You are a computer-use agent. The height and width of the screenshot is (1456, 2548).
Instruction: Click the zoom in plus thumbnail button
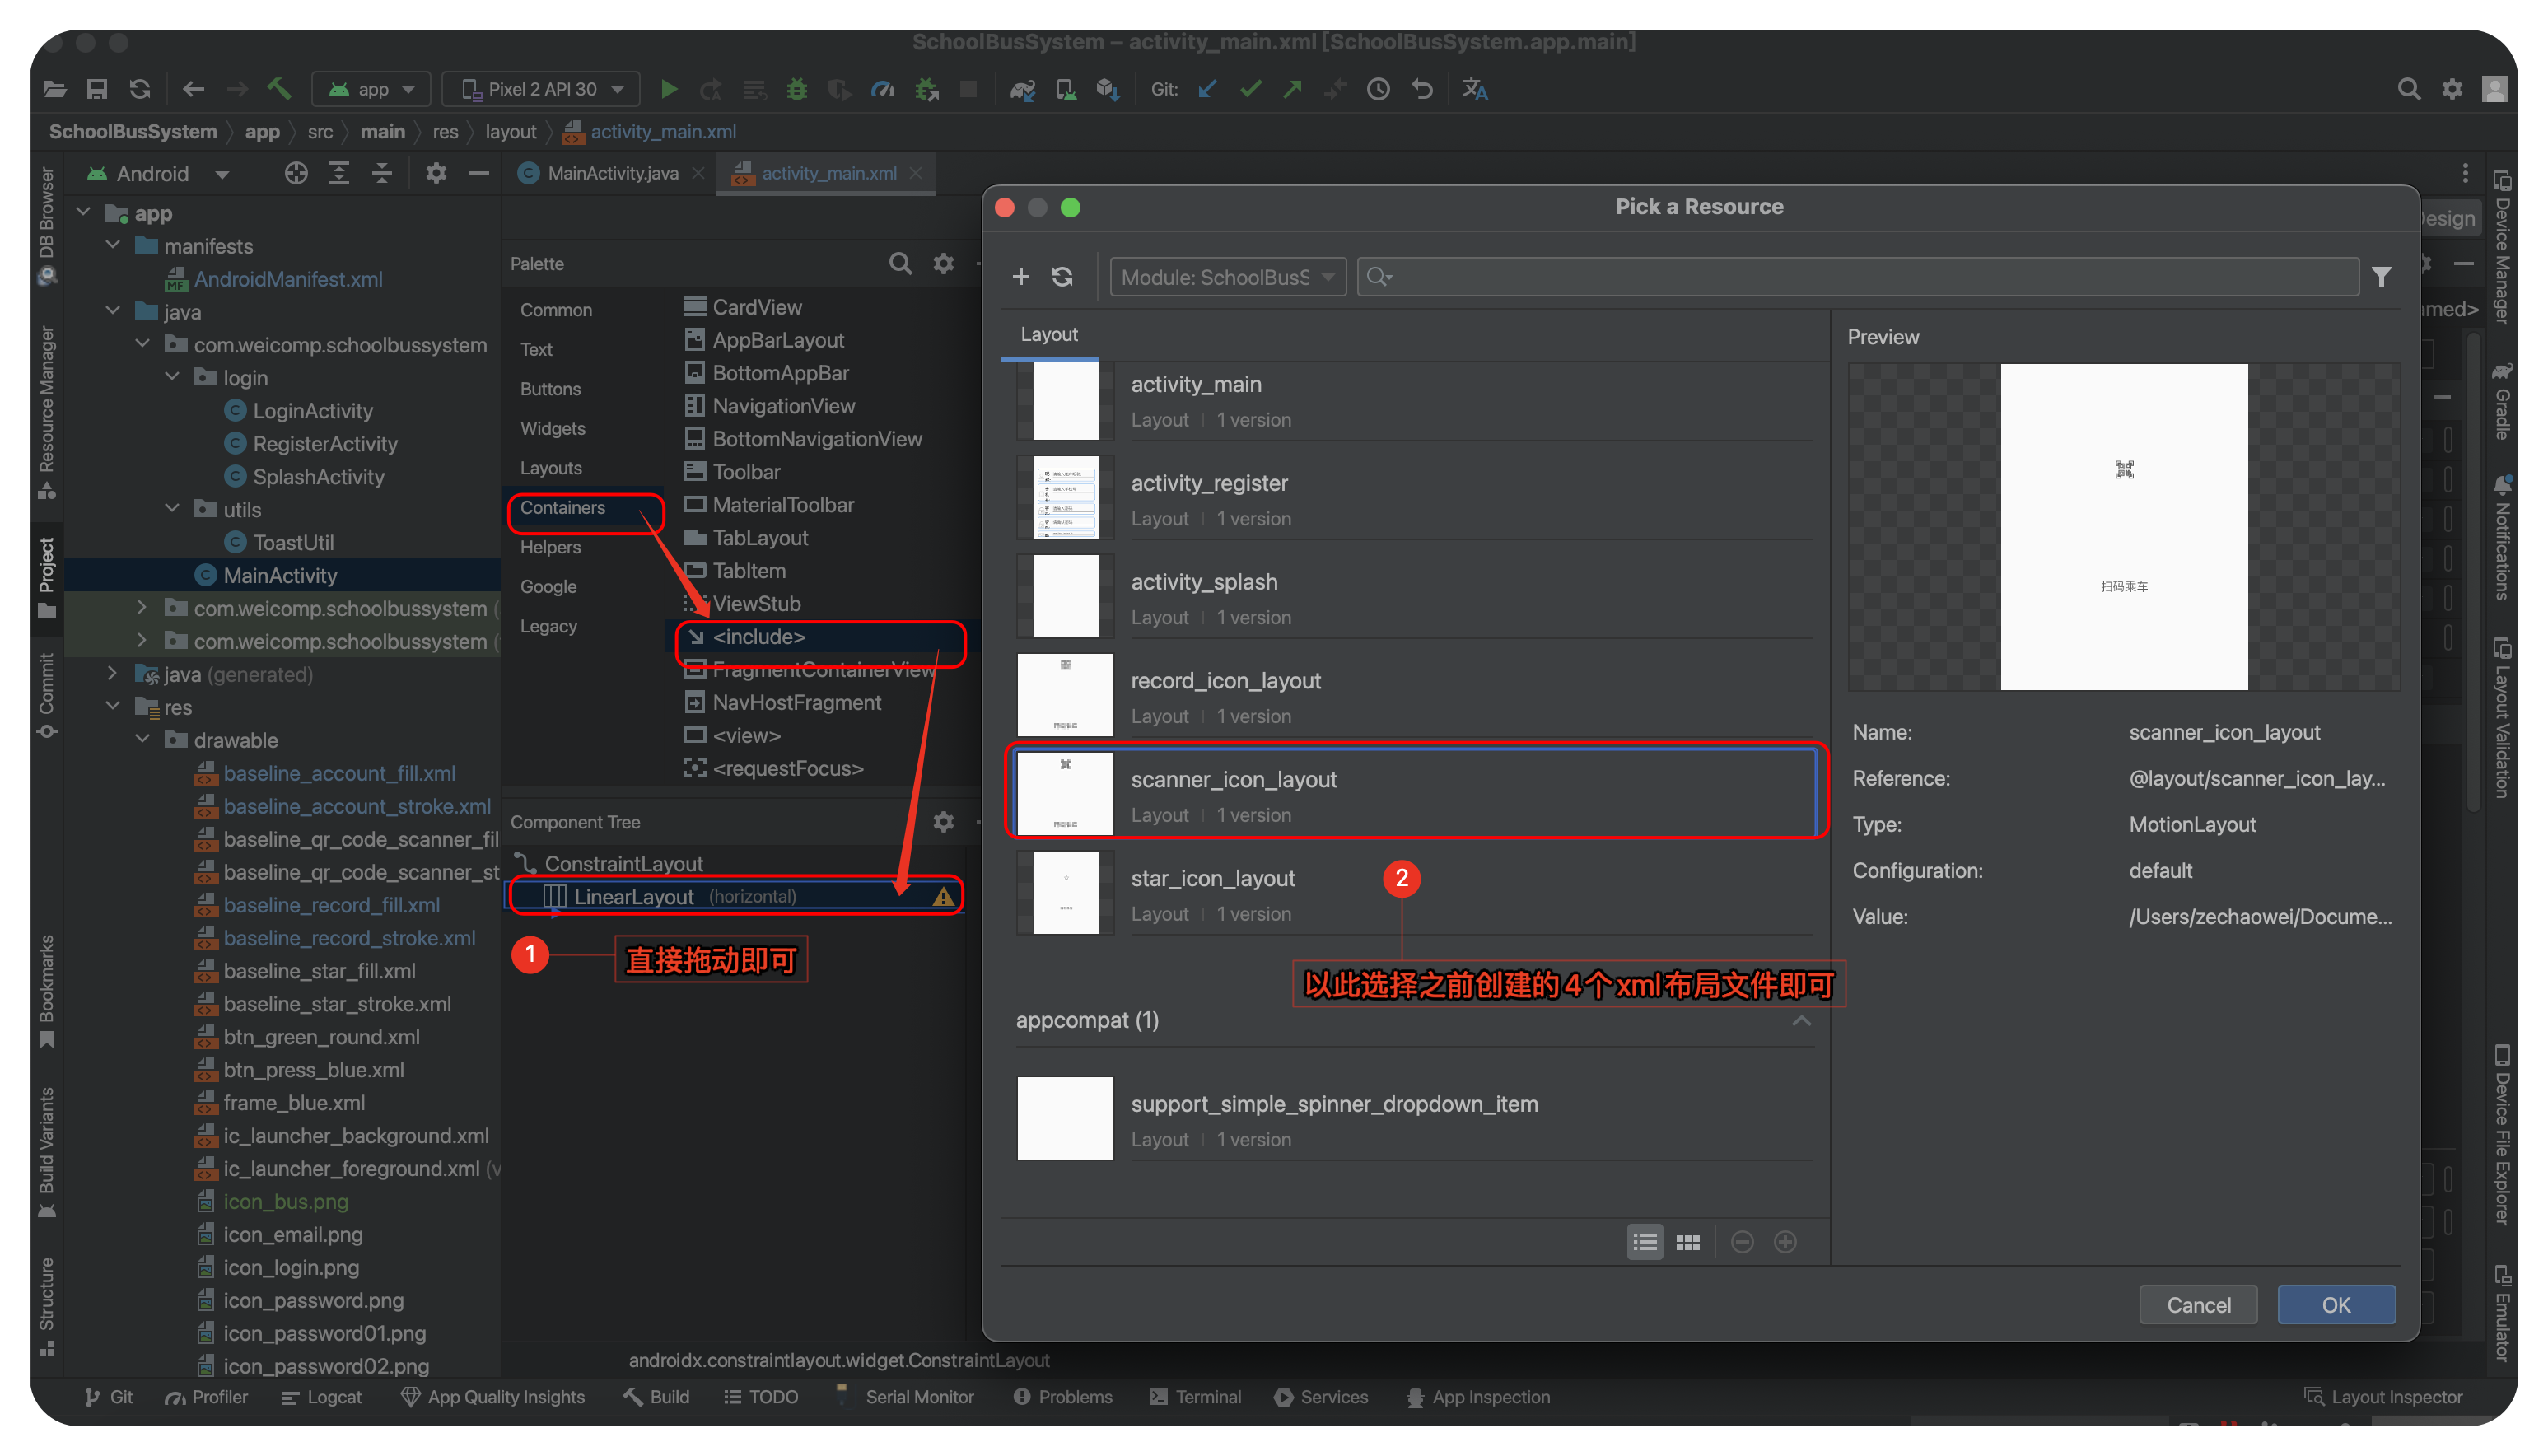tap(1785, 1241)
